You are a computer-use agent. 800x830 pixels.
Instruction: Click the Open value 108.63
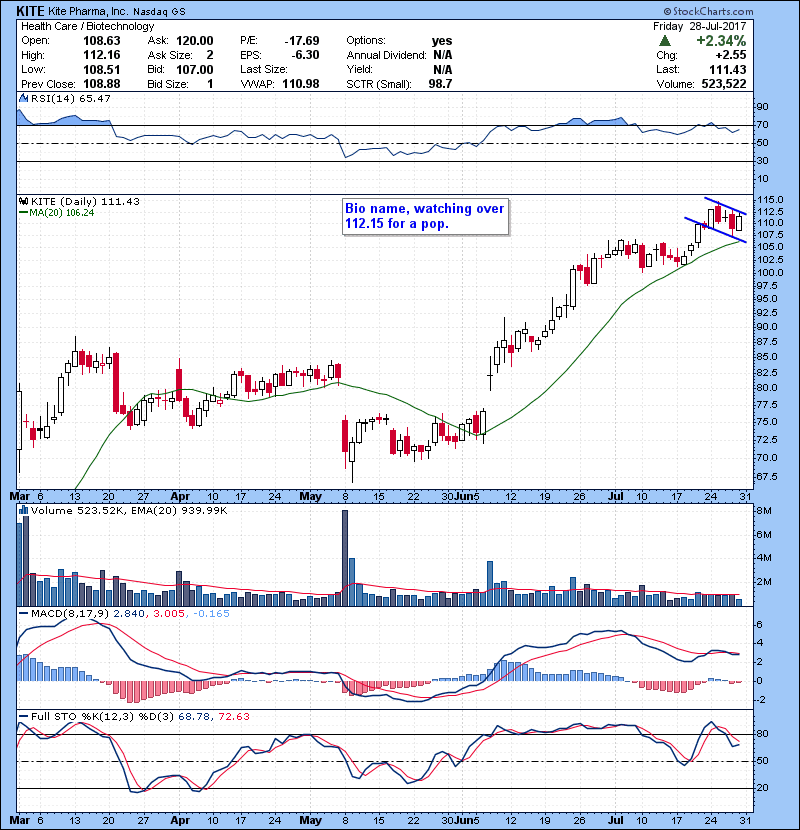pos(102,41)
